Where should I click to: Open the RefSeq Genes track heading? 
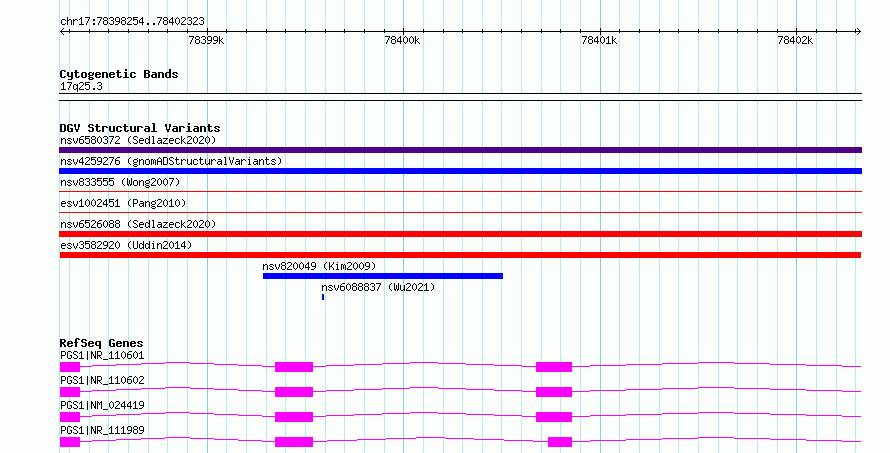(101, 343)
